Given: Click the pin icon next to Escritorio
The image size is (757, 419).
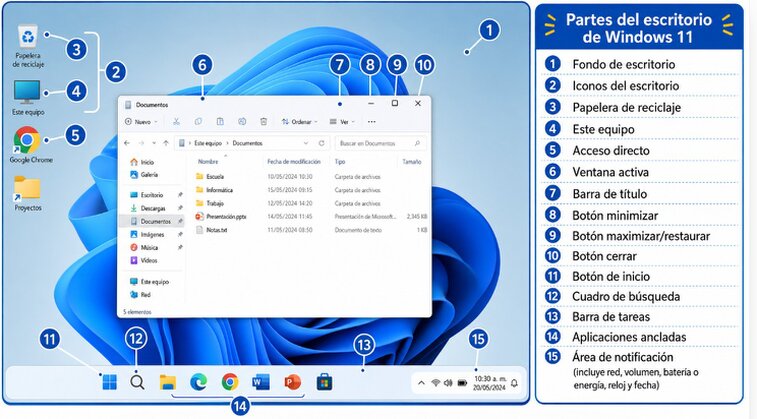Looking at the screenshot, I should [x=180, y=195].
